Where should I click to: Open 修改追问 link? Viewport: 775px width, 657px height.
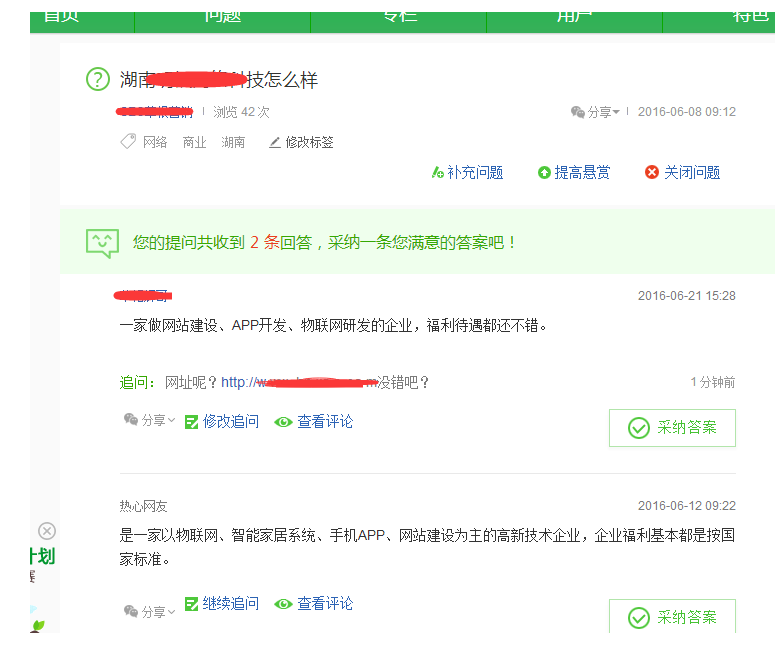click(x=231, y=422)
